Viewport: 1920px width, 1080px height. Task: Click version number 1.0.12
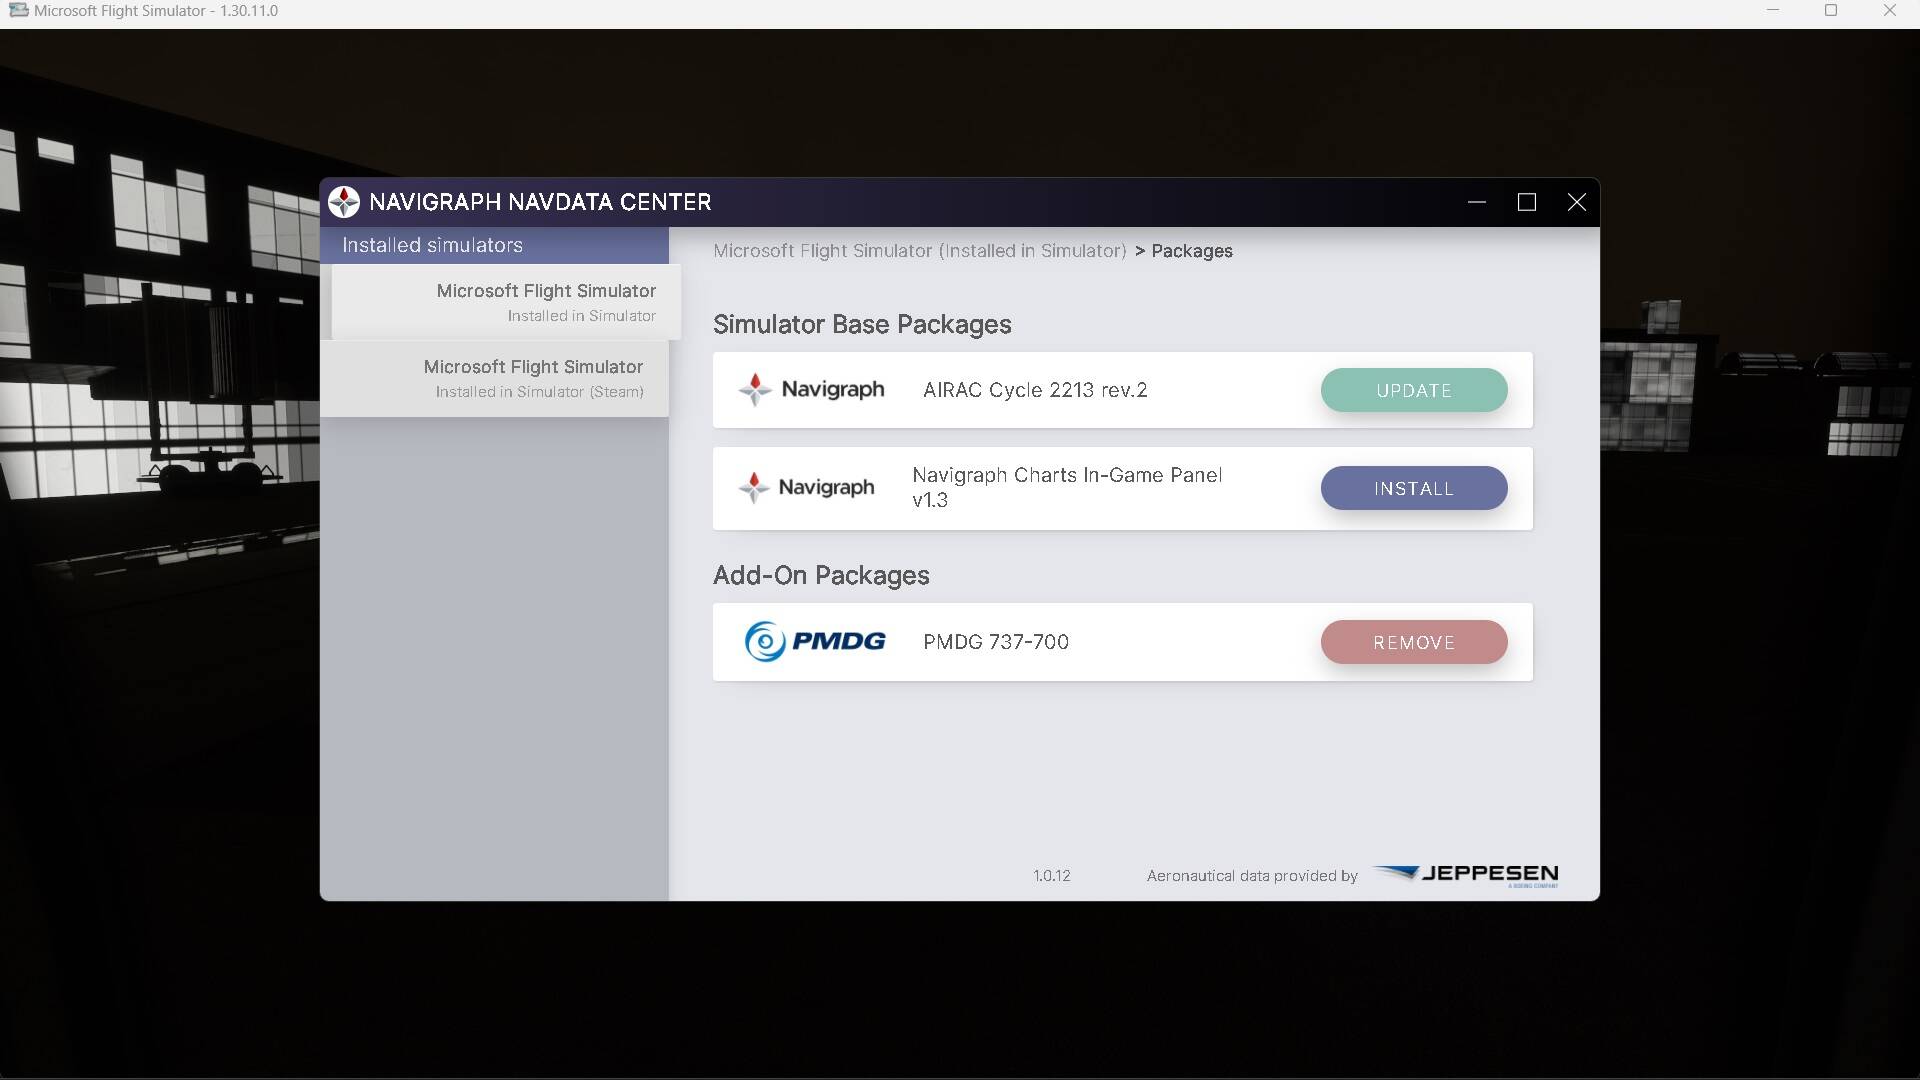(x=1052, y=876)
